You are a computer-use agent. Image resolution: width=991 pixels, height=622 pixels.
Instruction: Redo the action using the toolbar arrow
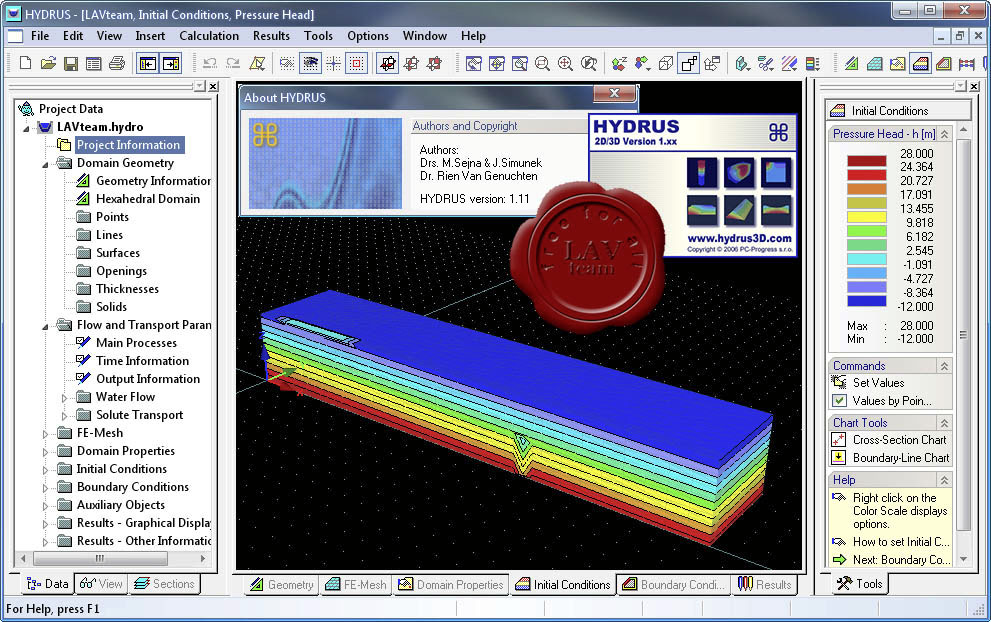[233, 63]
